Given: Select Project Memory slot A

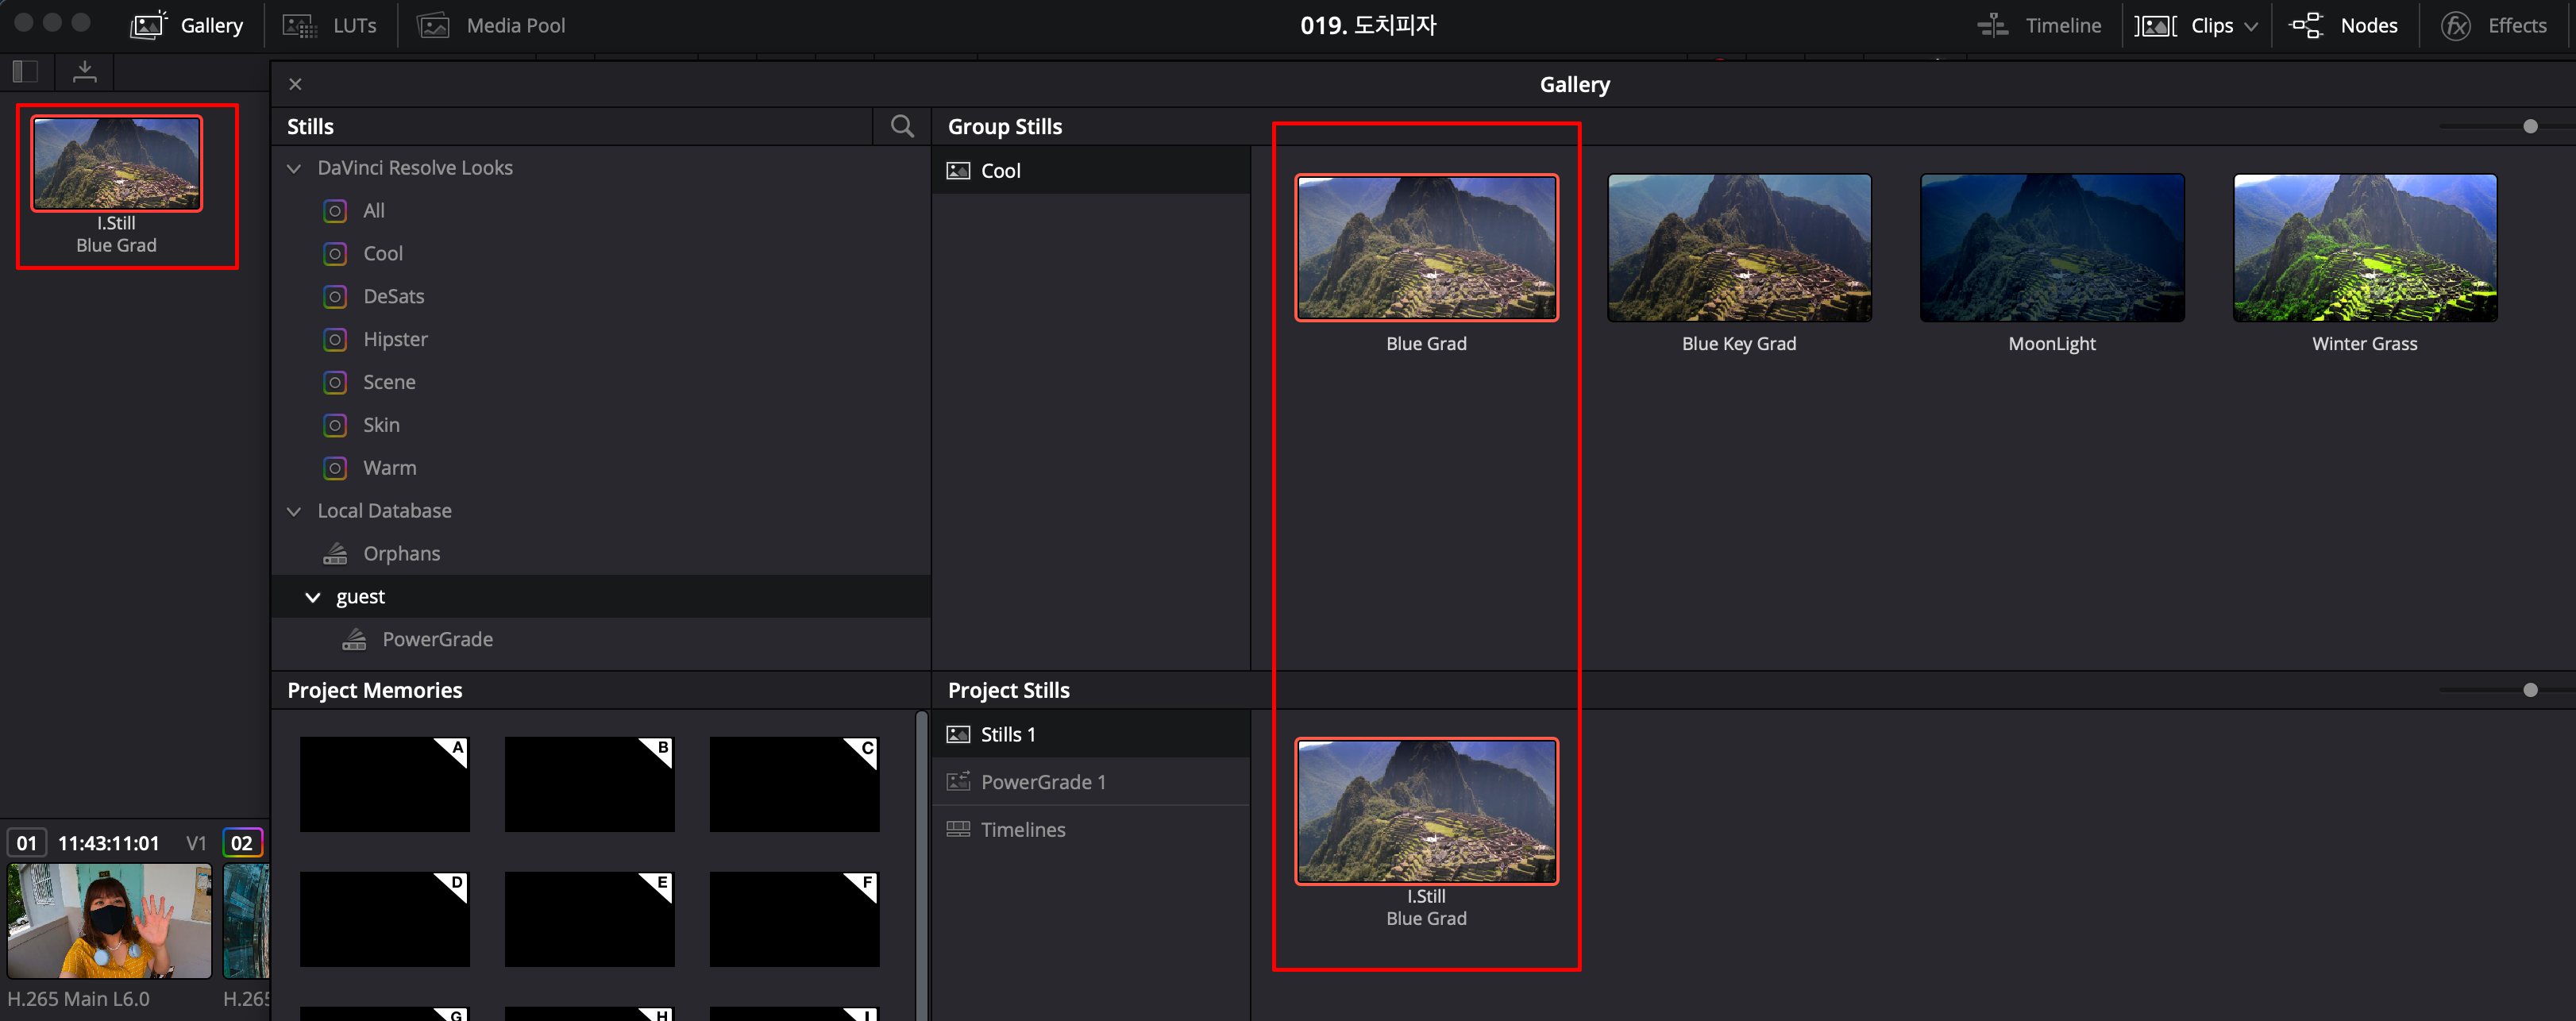Looking at the screenshot, I should point(384,784).
